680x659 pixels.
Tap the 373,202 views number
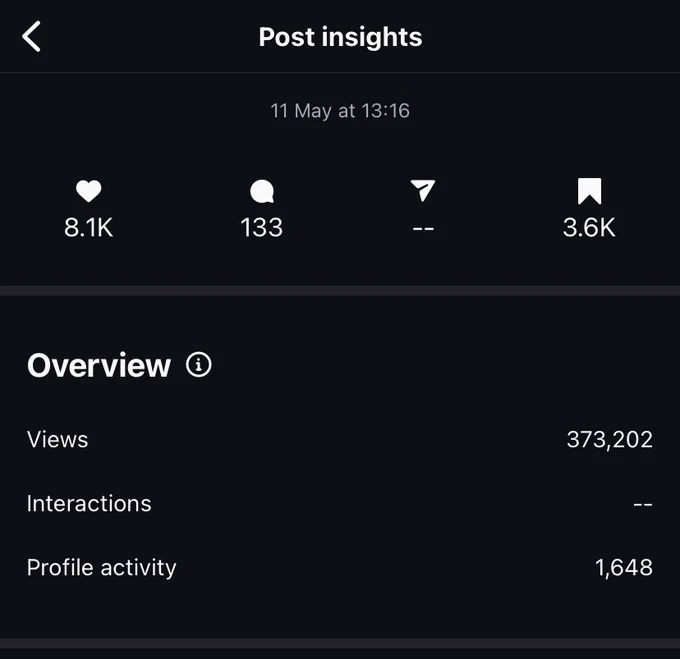point(610,440)
